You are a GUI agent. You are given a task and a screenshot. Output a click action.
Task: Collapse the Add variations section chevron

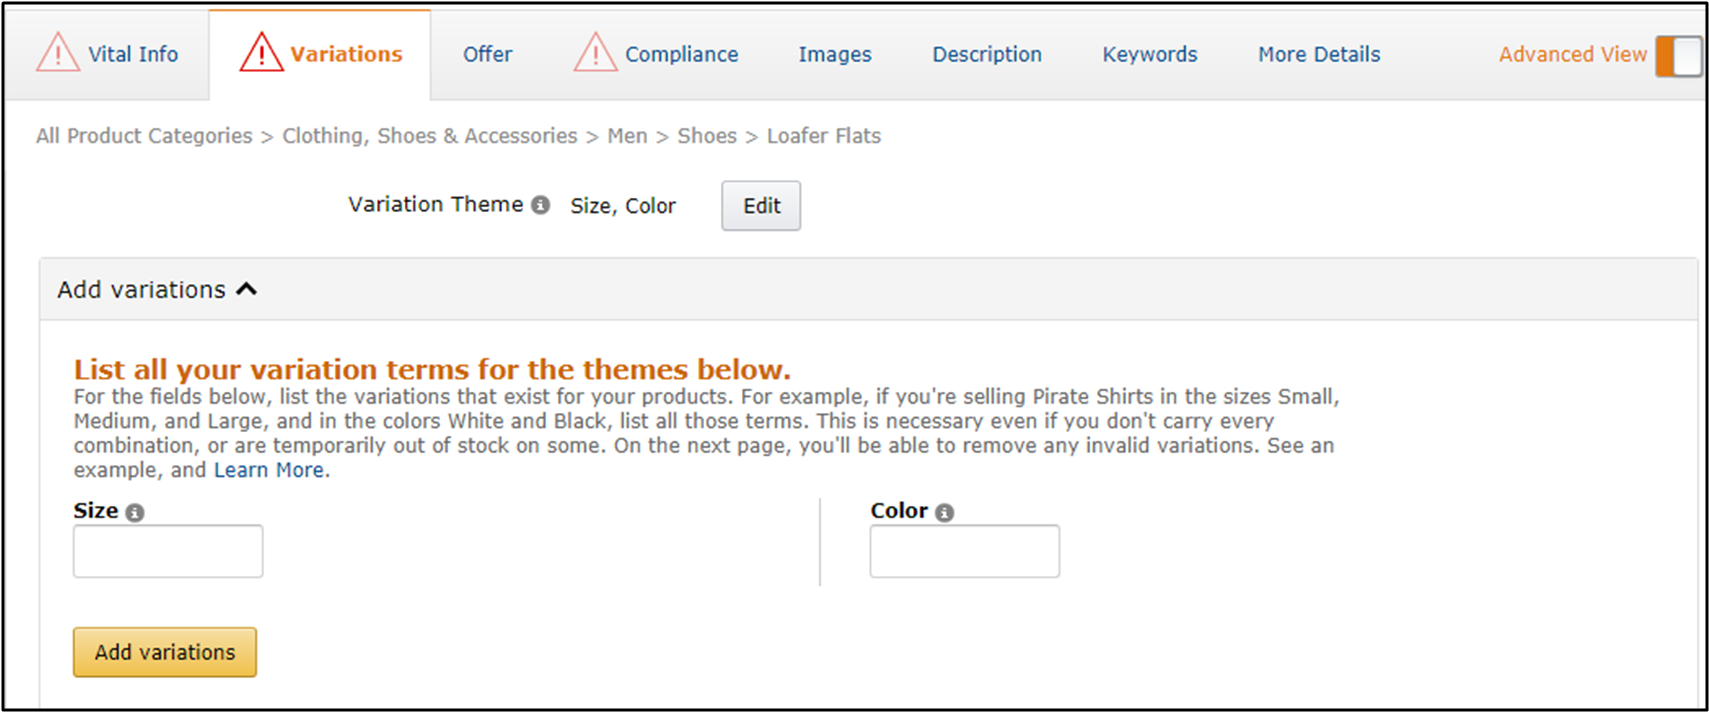point(246,289)
